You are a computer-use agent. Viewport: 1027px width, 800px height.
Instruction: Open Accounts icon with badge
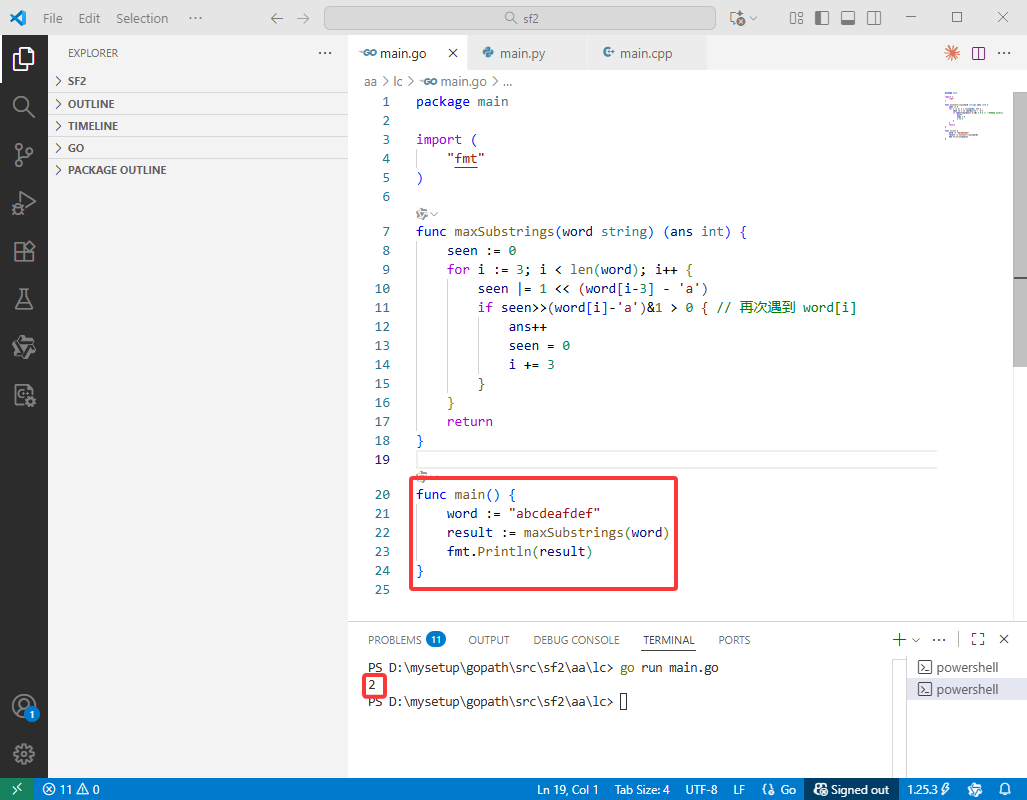coord(24,707)
